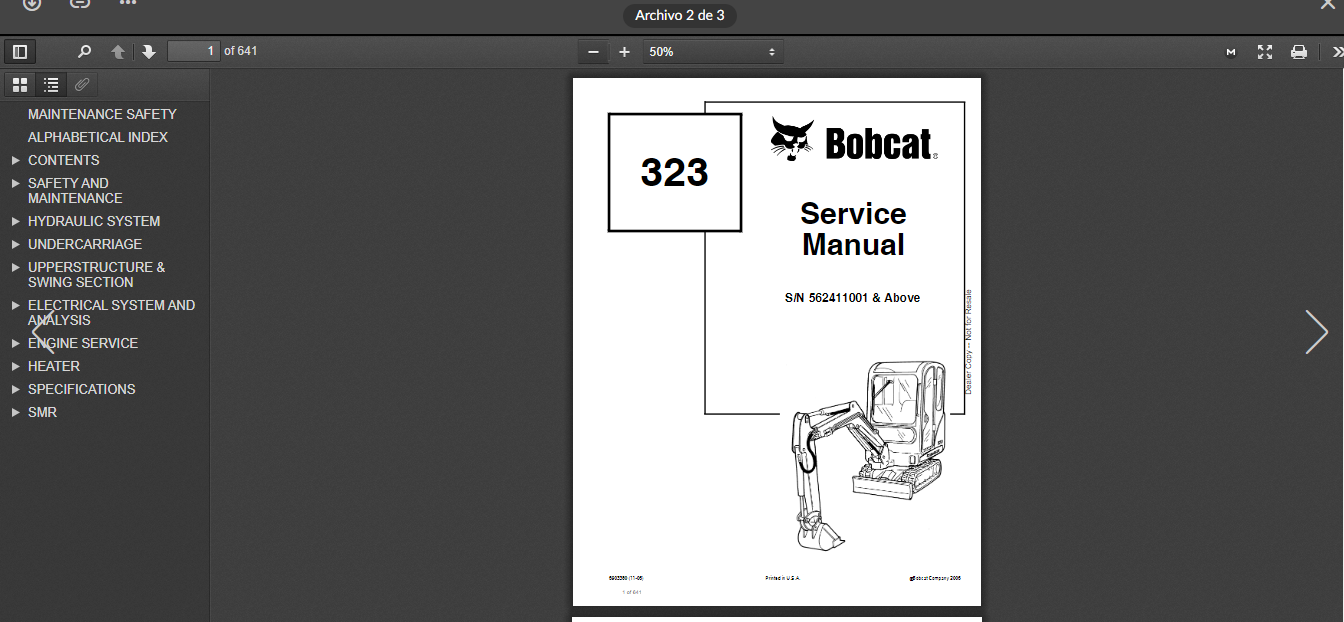Screen dimensions: 1344x622
Task: Expand UNDERCARRIAGE triangle
Action: [15, 244]
